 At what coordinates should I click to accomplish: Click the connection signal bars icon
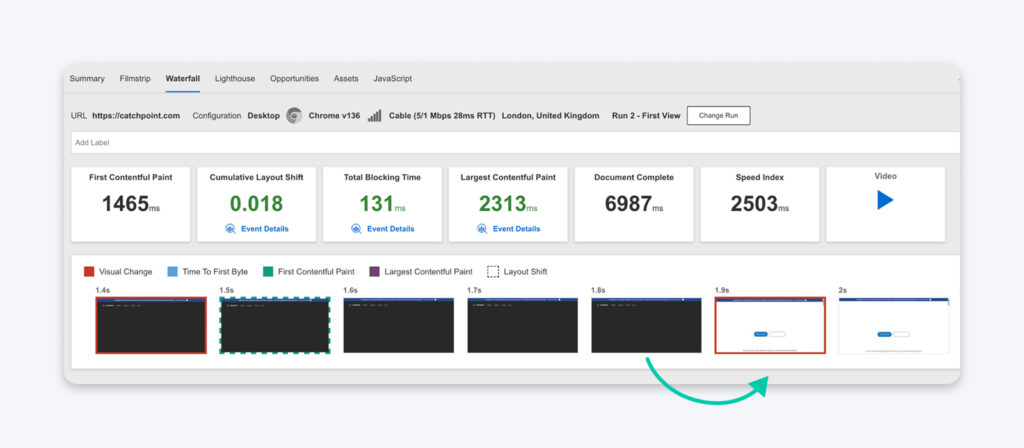click(x=374, y=116)
